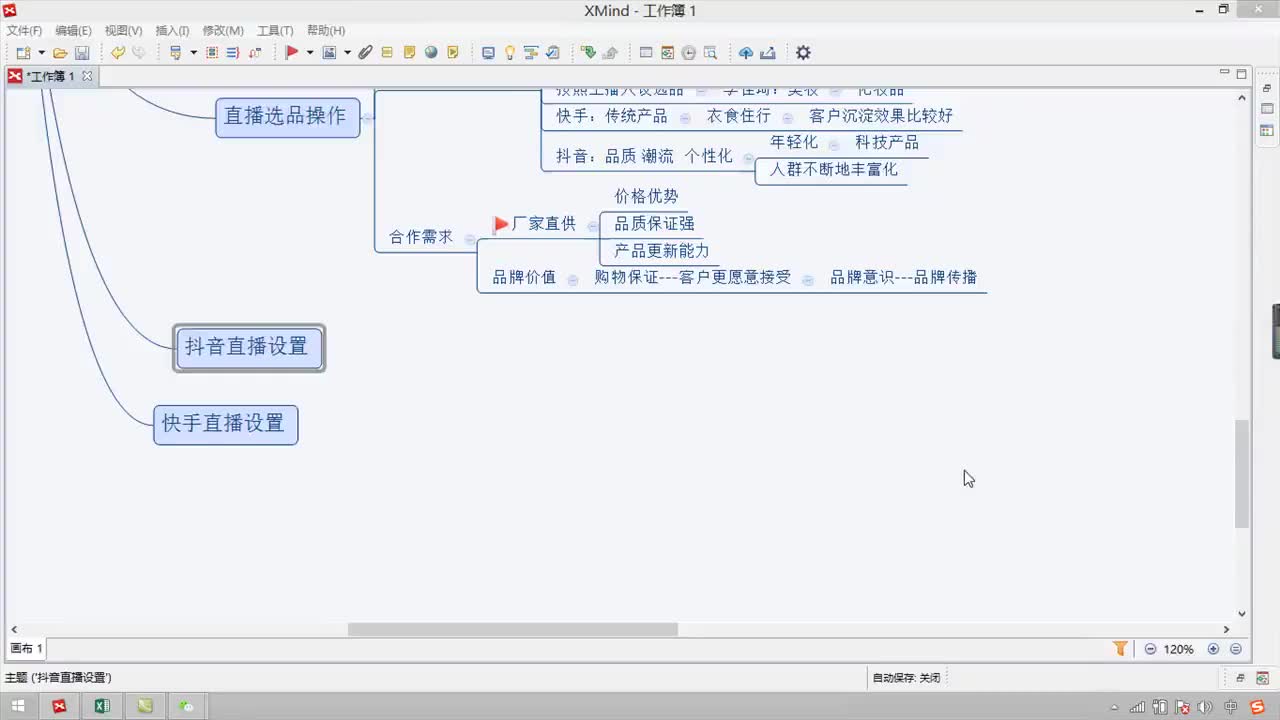This screenshot has width=1280, height=720.
Task: Click the New workbook toolbar icon
Action: point(24,53)
